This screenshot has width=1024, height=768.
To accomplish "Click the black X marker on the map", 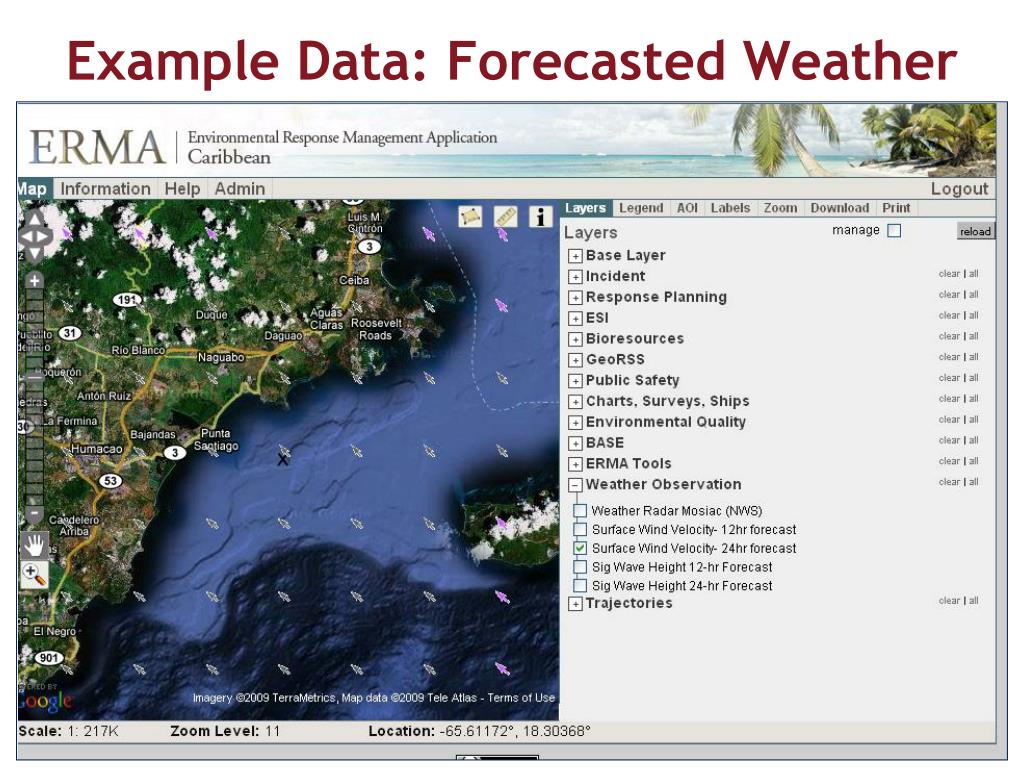I will click(283, 460).
